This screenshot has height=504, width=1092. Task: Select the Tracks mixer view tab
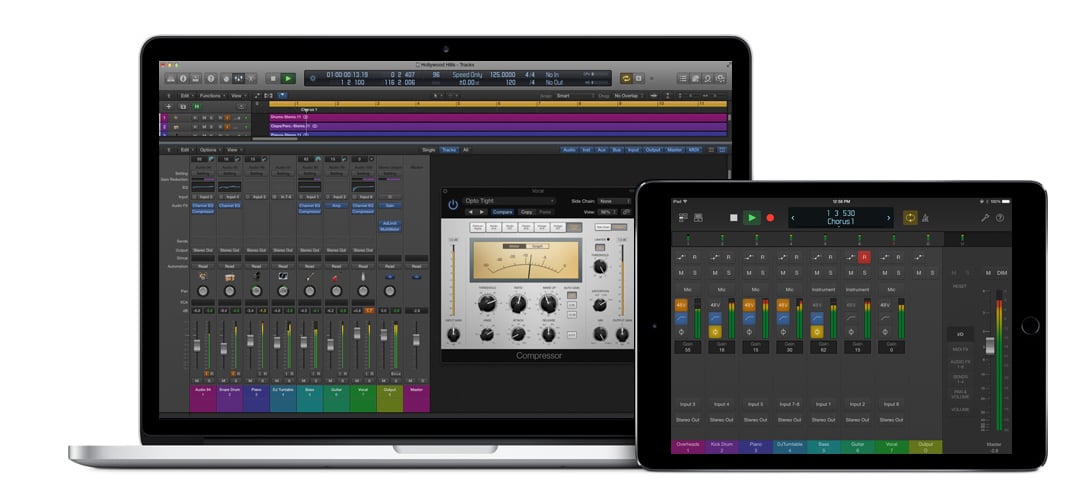click(x=449, y=150)
